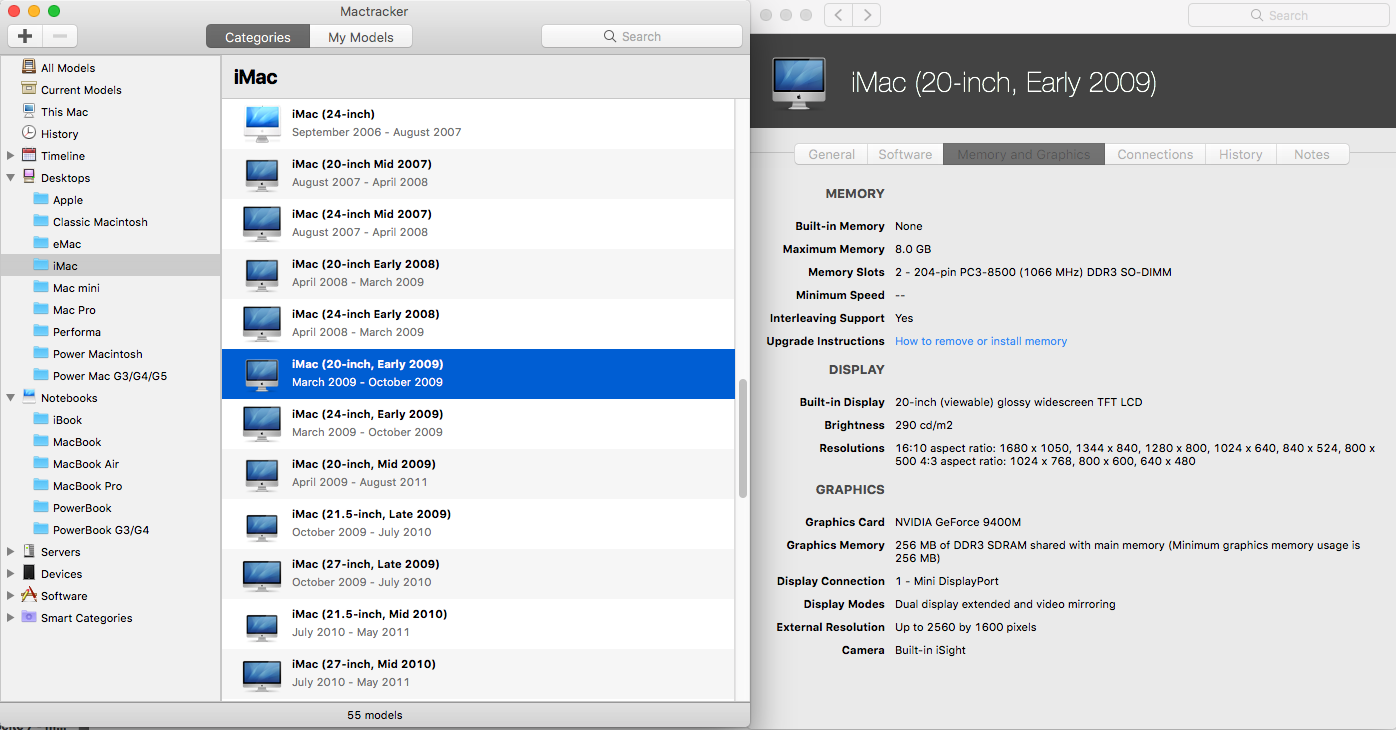The width and height of the screenshot is (1396, 730).
Task: Collapse the Desktops category
Action: (11, 178)
